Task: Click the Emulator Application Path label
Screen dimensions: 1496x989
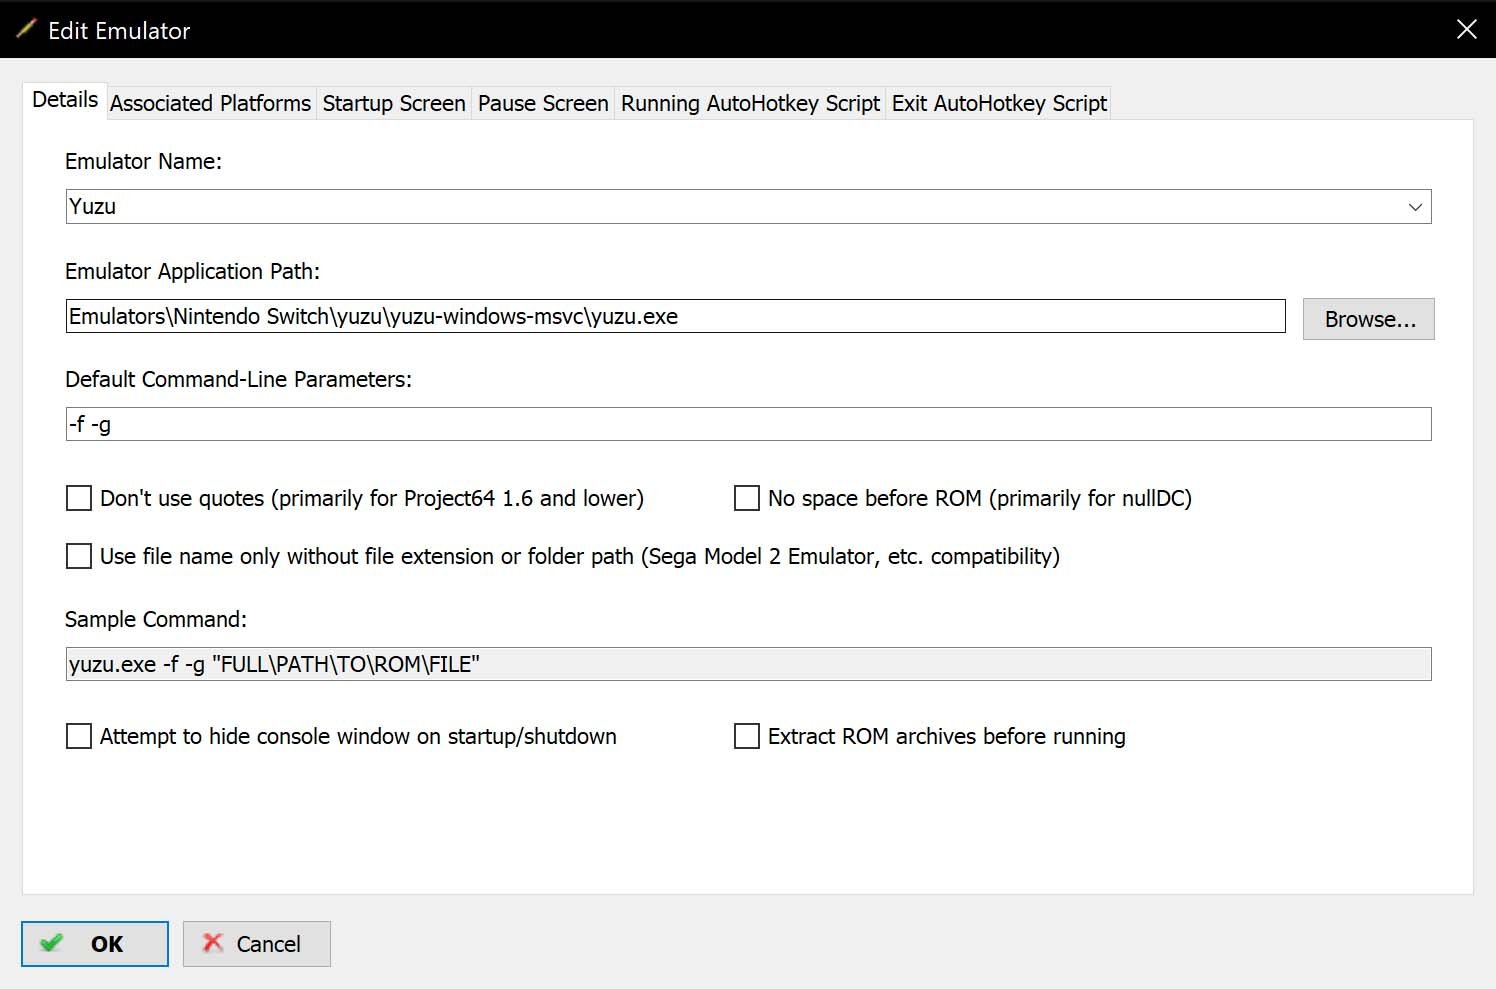Action: pos(192,271)
